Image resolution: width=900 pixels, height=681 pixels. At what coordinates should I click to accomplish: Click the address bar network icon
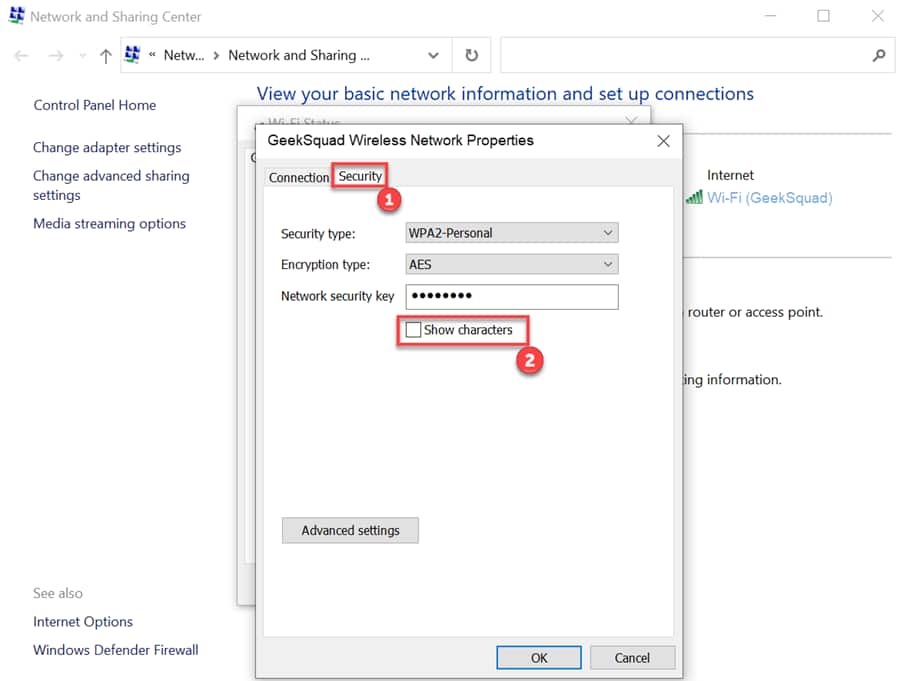(x=132, y=55)
